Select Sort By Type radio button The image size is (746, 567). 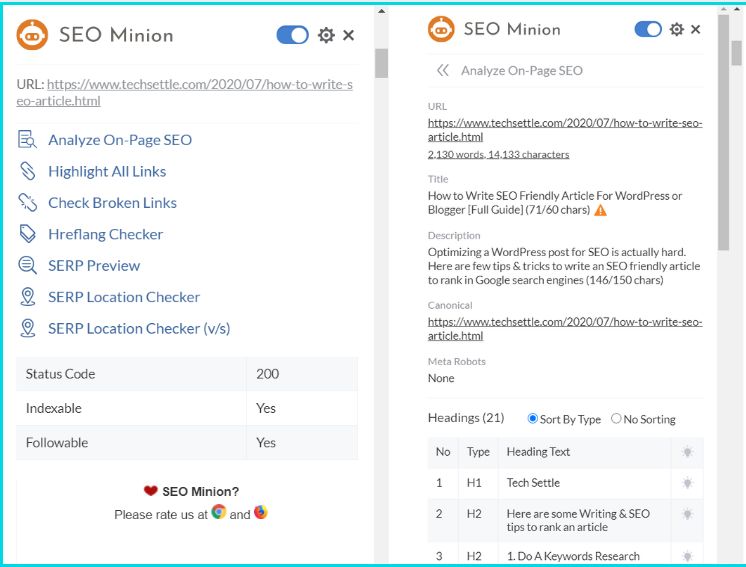click(x=532, y=419)
